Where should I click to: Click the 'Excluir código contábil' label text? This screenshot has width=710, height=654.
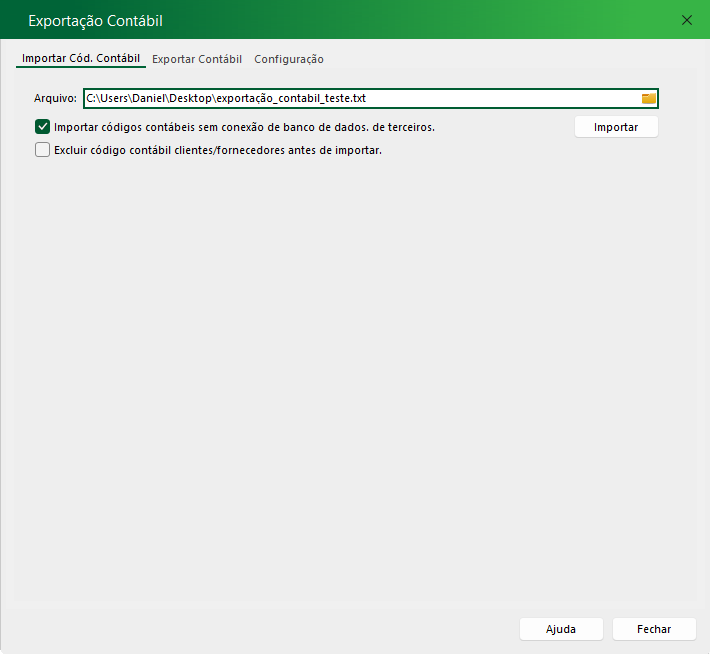120,150
